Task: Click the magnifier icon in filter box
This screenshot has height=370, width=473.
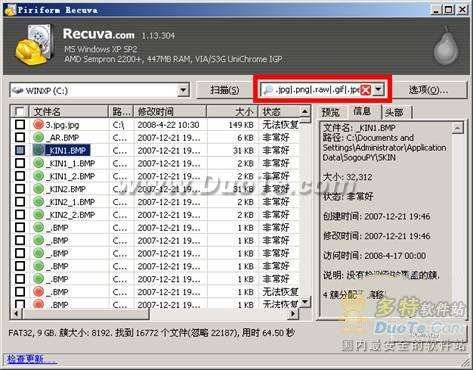Action: (268, 90)
